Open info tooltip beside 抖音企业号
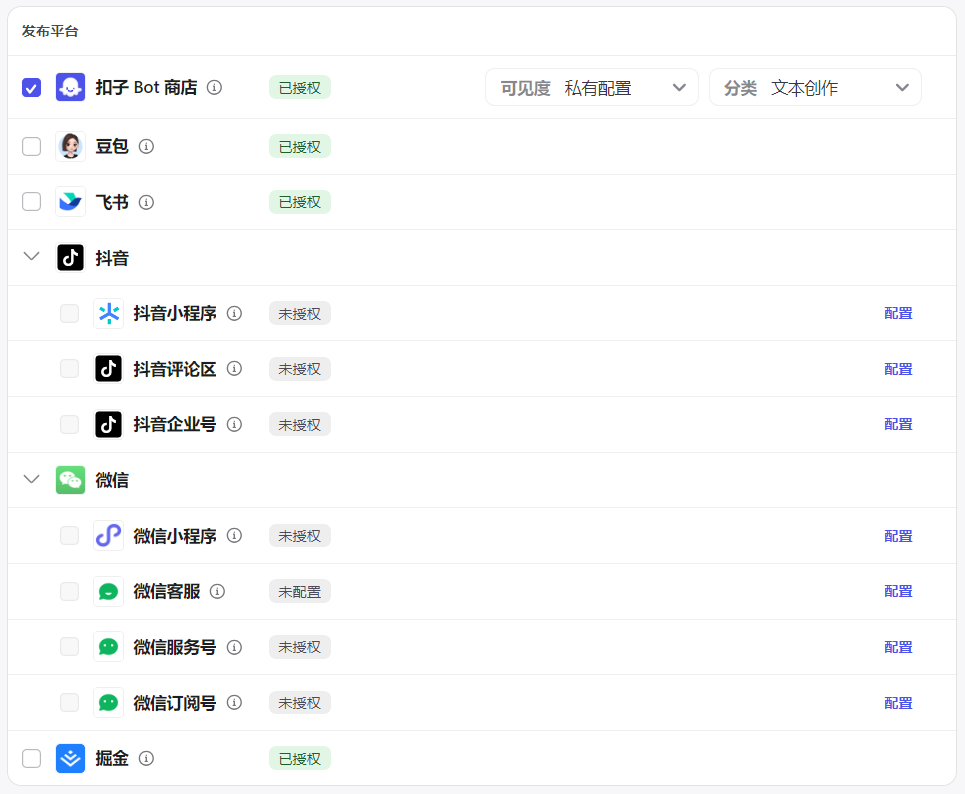This screenshot has height=794, width=965. coord(234,424)
